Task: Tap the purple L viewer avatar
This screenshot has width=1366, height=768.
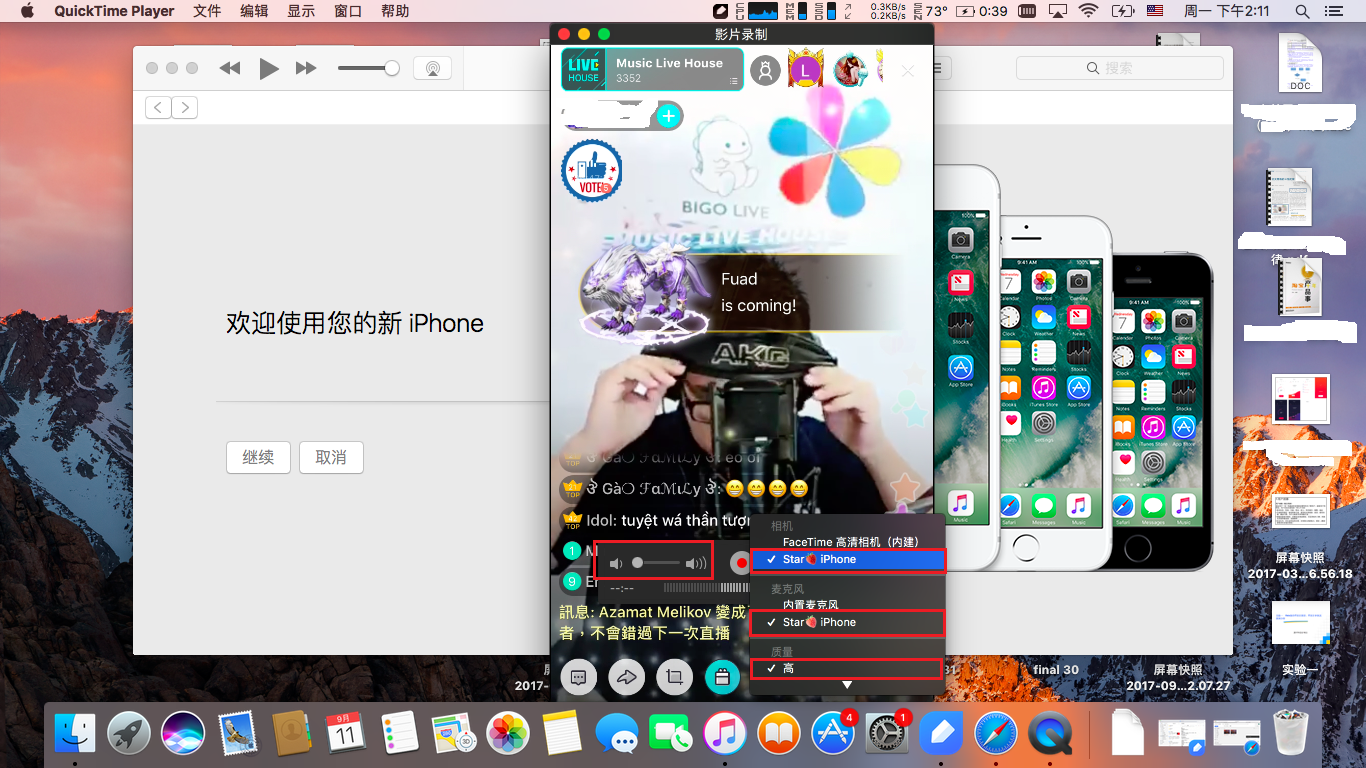Action: tap(806, 70)
